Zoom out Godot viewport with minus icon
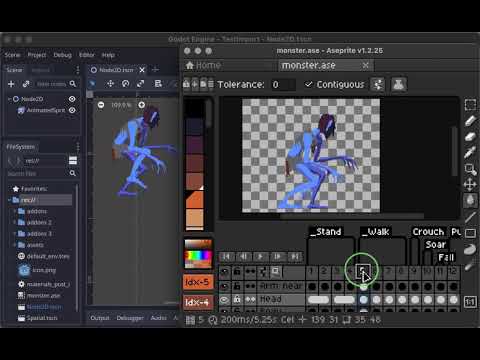 tap(101, 105)
